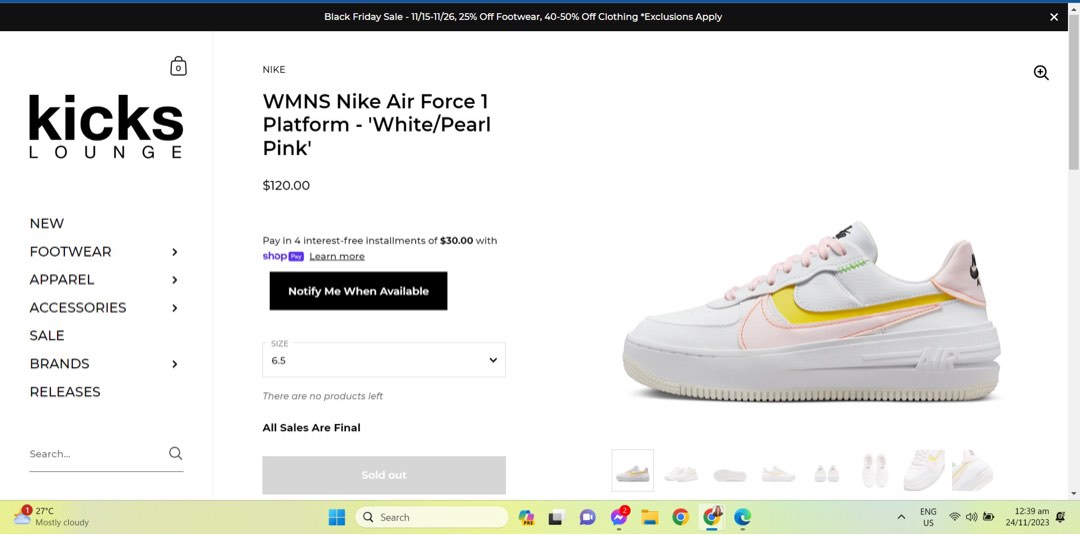Image resolution: width=1080 pixels, height=535 pixels.
Task: Launch Microsoft Edge from the taskbar
Action: (742, 517)
